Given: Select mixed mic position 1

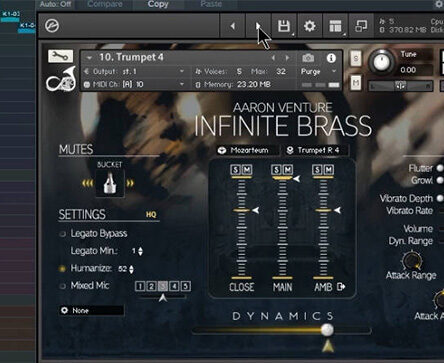Looking at the screenshot, I should [x=140, y=286].
